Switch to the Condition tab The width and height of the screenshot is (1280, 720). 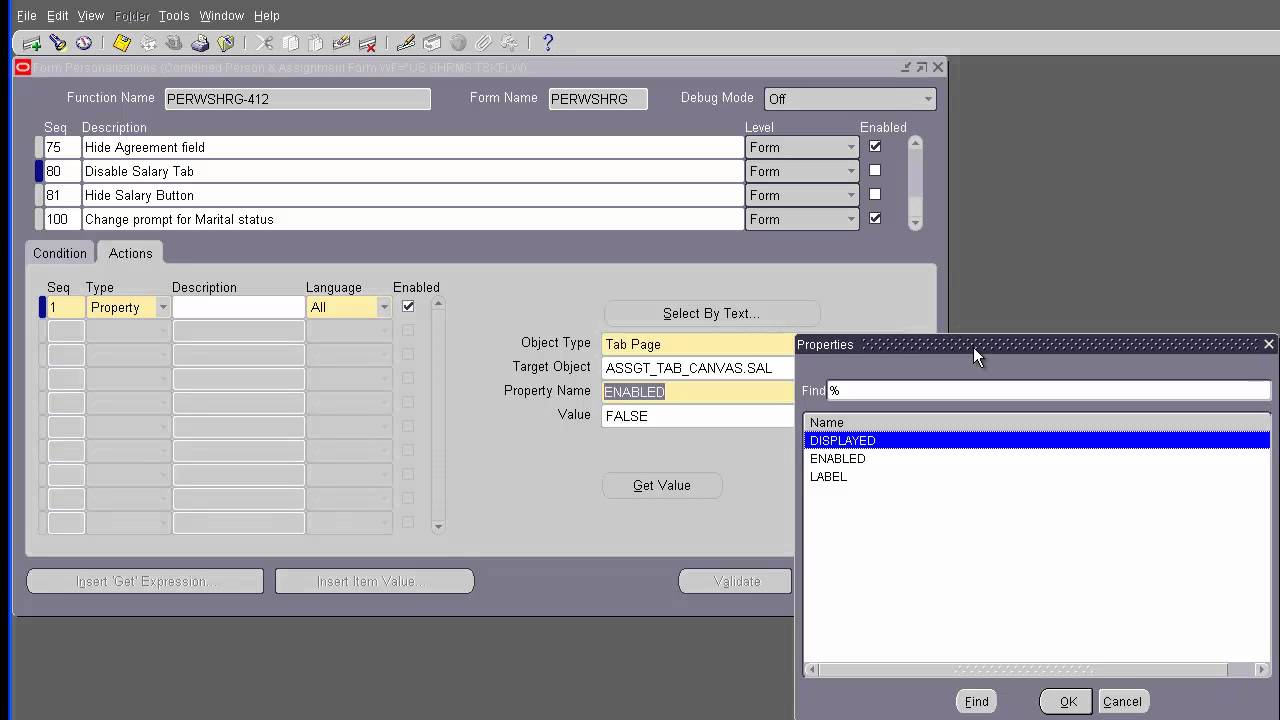click(x=60, y=253)
